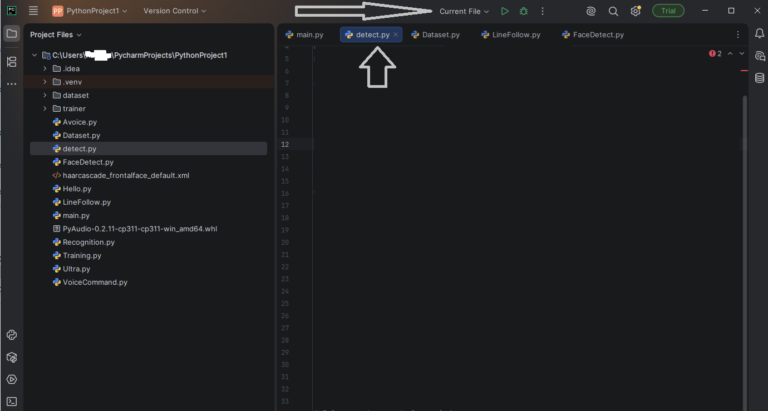
Task: Expand the .idea folder
Action: pyautogui.click(x=45, y=69)
